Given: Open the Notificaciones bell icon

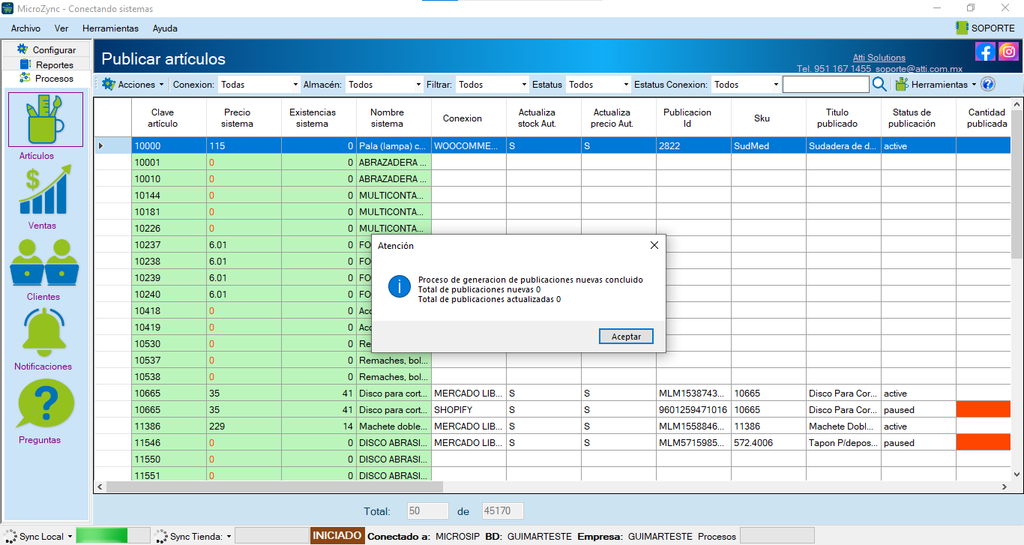Looking at the screenshot, I should click(x=44, y=332).
